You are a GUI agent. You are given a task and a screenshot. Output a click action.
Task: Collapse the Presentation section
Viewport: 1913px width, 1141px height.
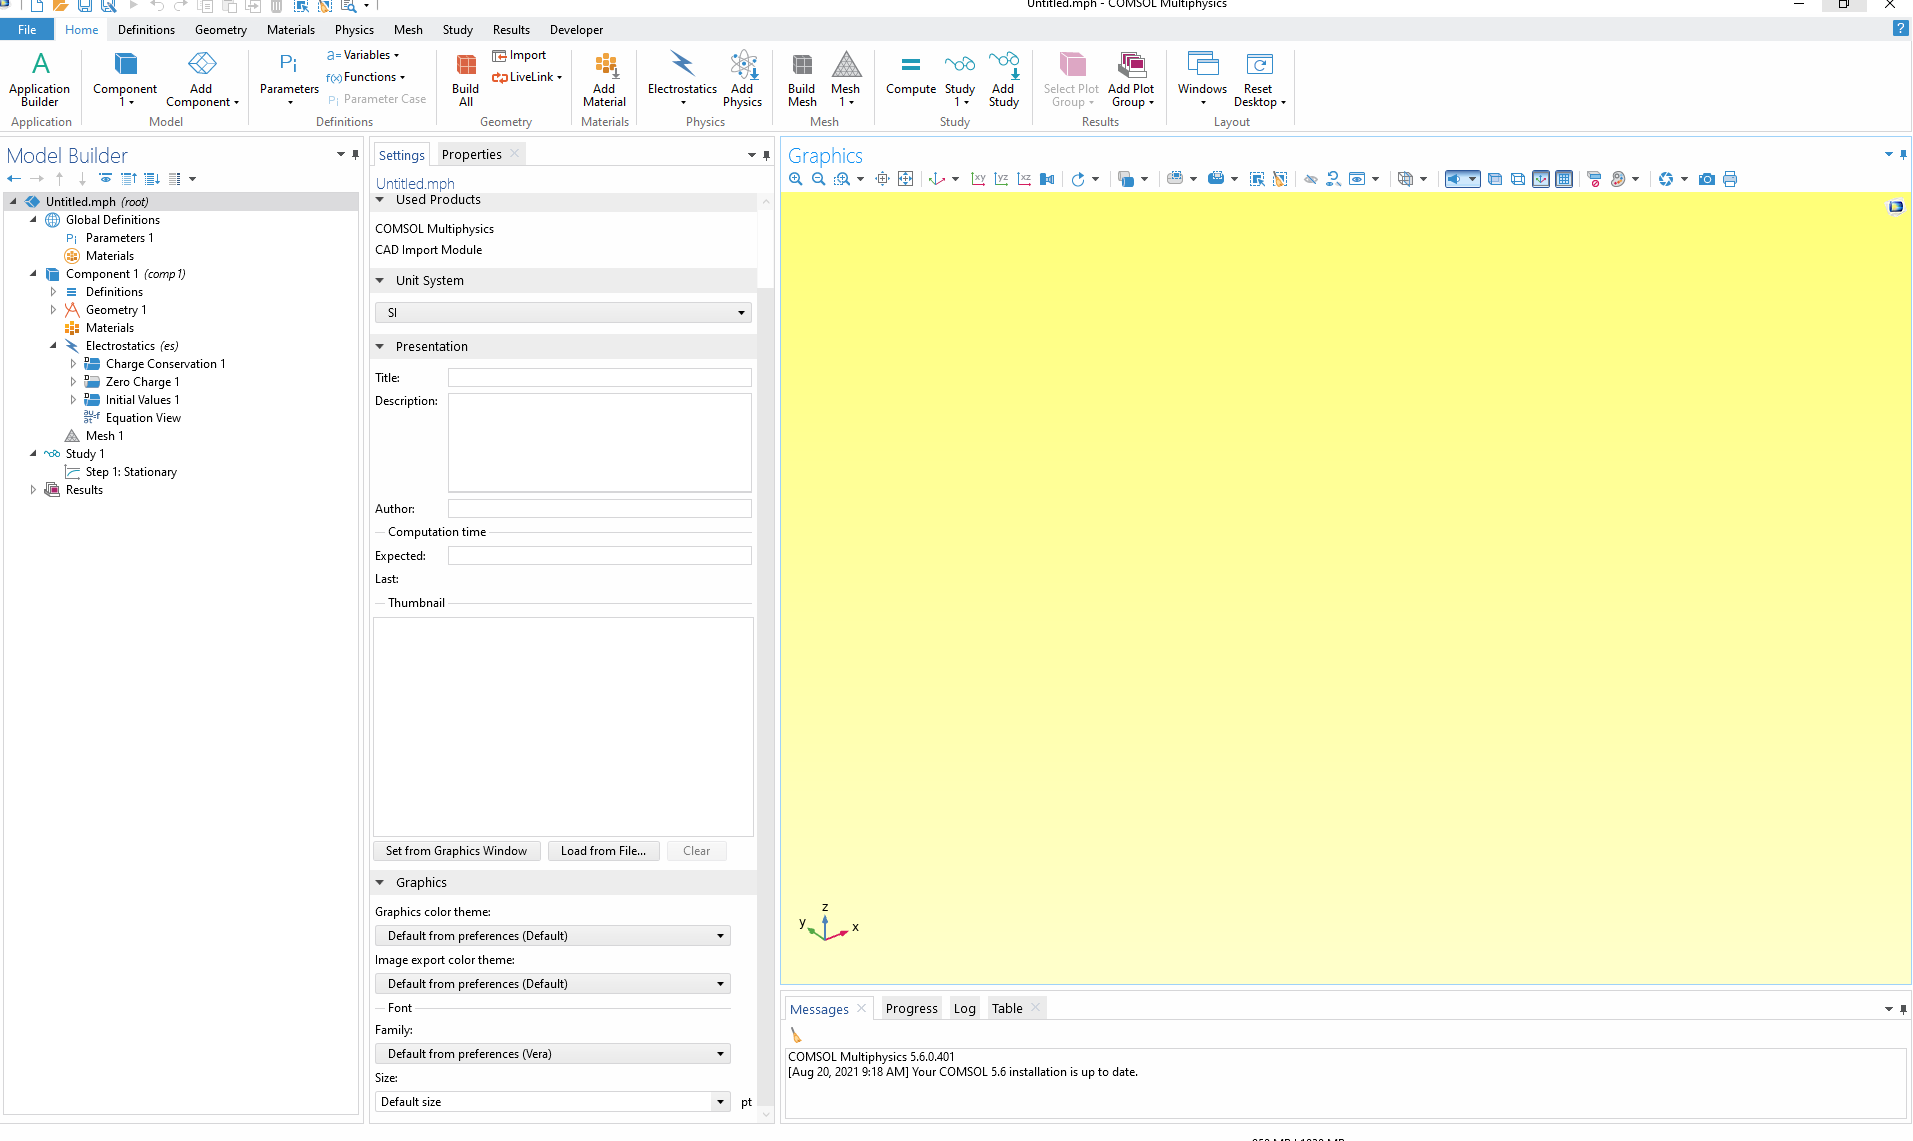point(380,347)
